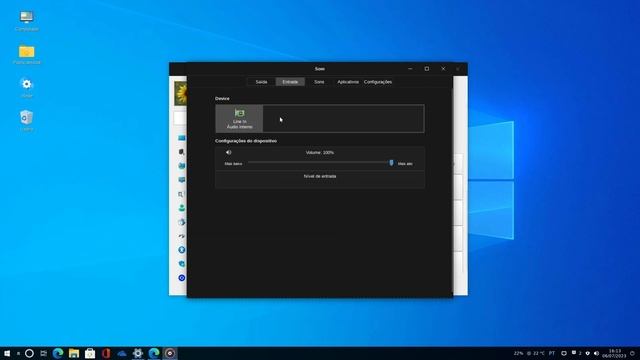Open the shield security tray icon
Viewport: 640px width, 360px height.
click(x=588, y=353)
